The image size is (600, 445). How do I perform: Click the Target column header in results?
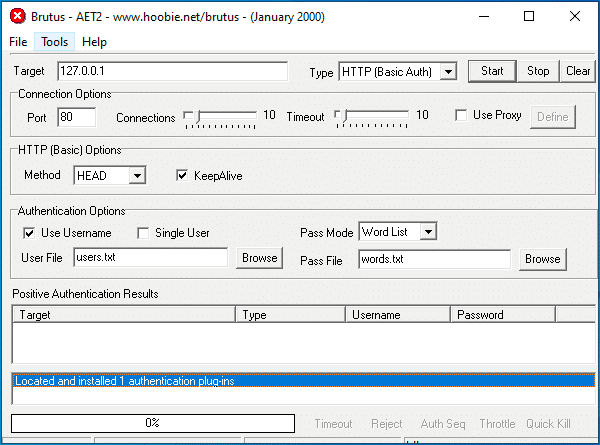pos(124,315)
